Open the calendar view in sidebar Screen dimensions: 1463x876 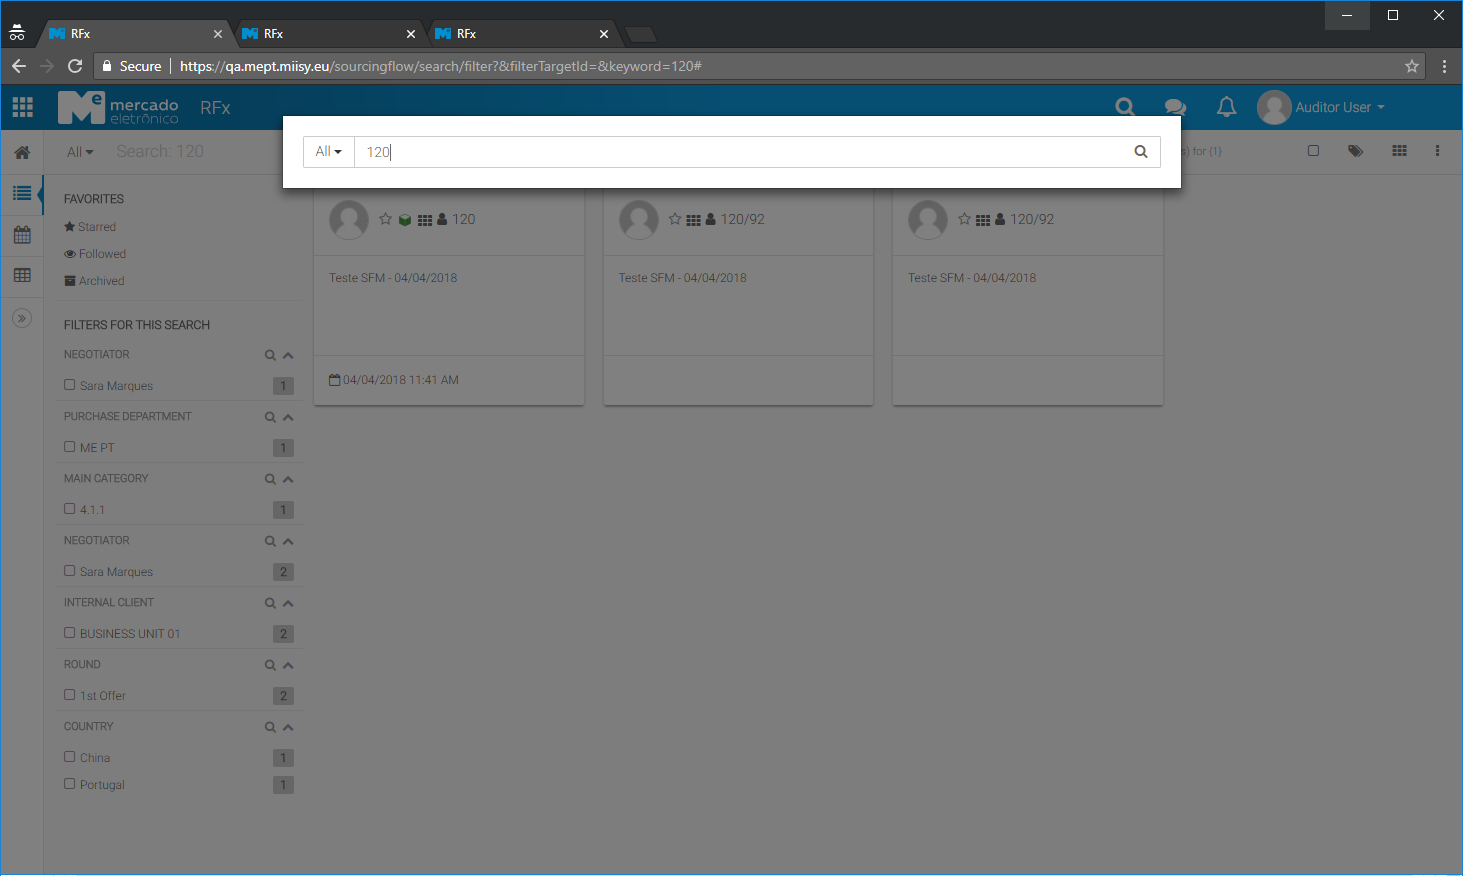(22, 235)
